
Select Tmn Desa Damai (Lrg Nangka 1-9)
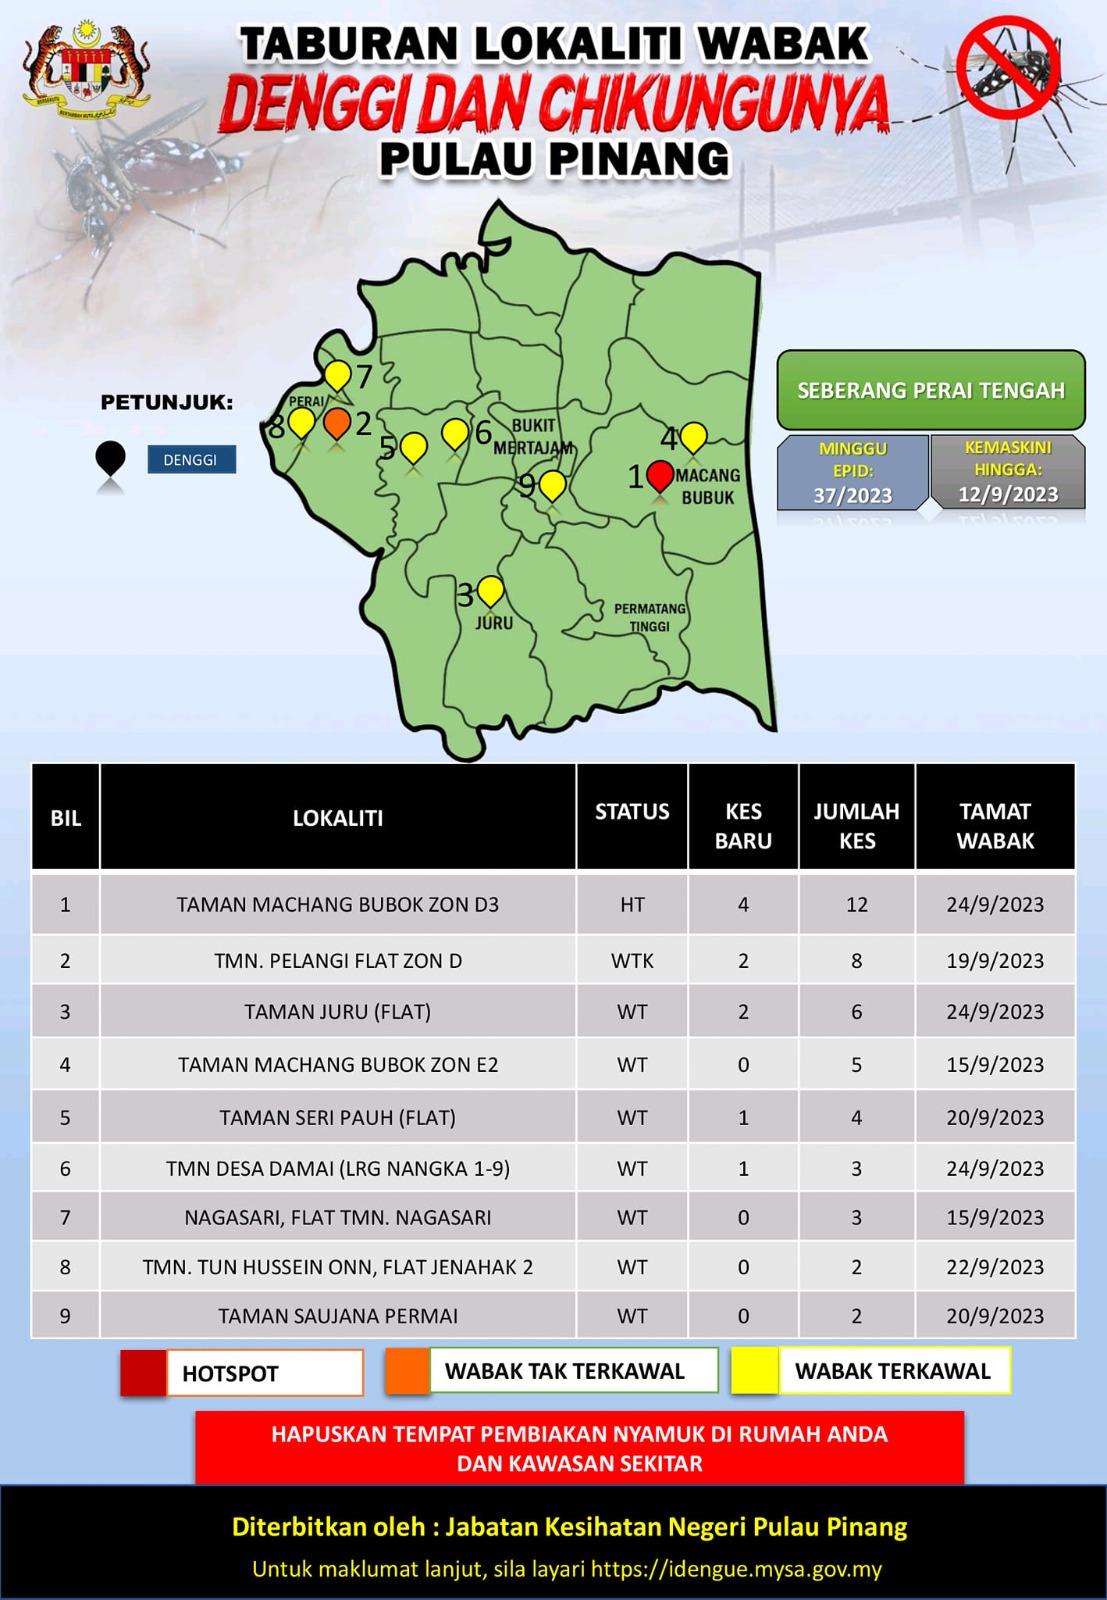pyautogui.click(x=338, y=1168)
